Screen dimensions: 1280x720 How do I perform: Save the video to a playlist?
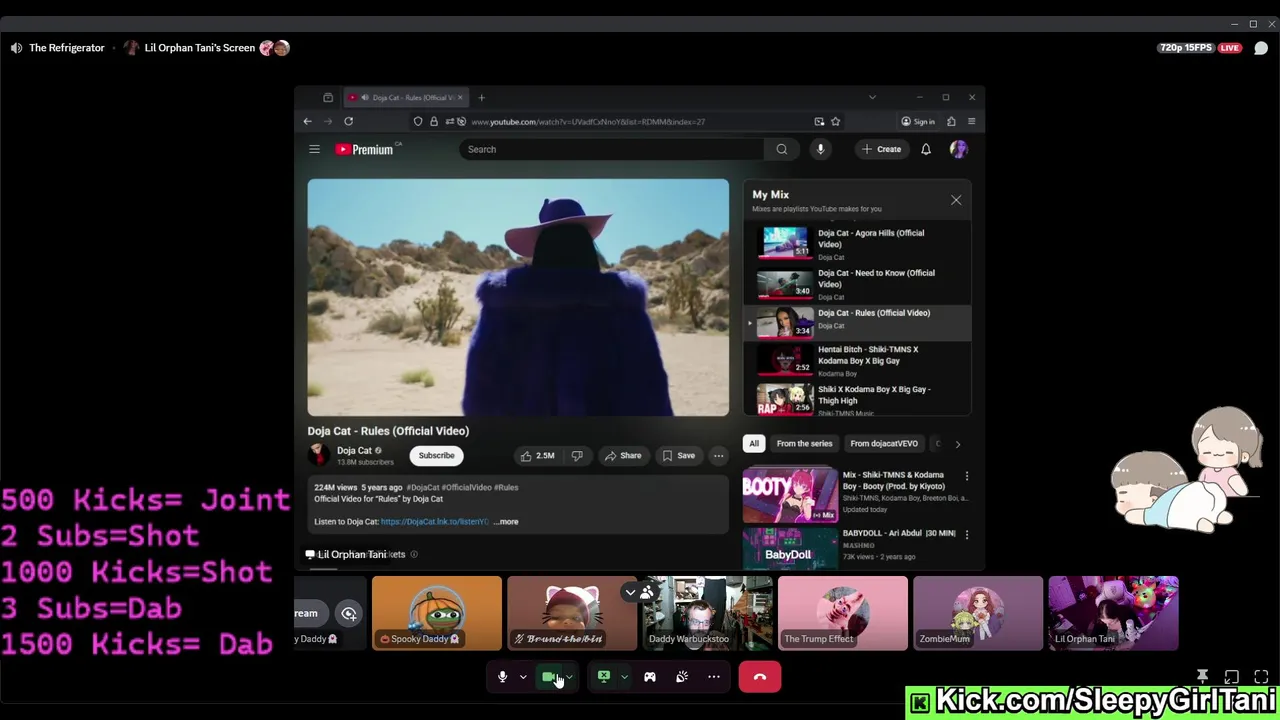pyautogui.click(x=679, y=456)
